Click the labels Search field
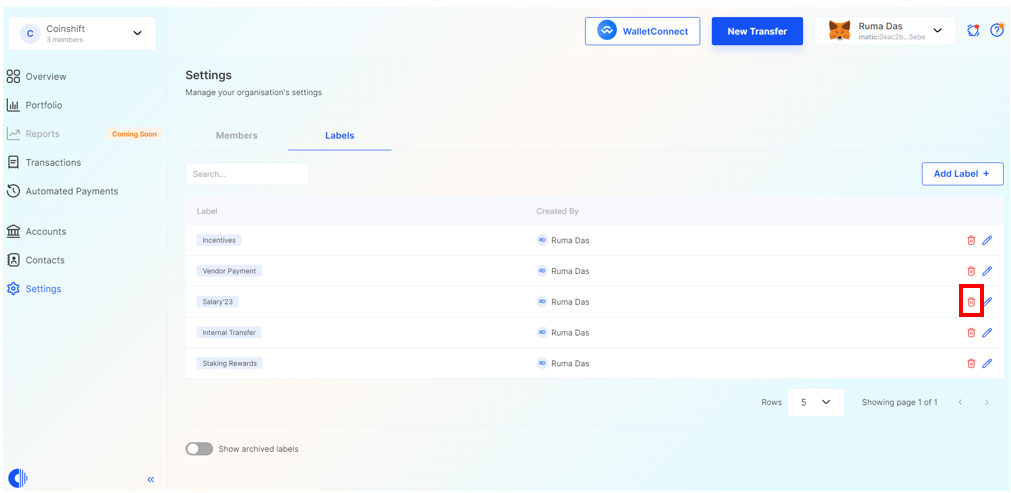The height and width of the screenshot is (493, 1011). 247,174
